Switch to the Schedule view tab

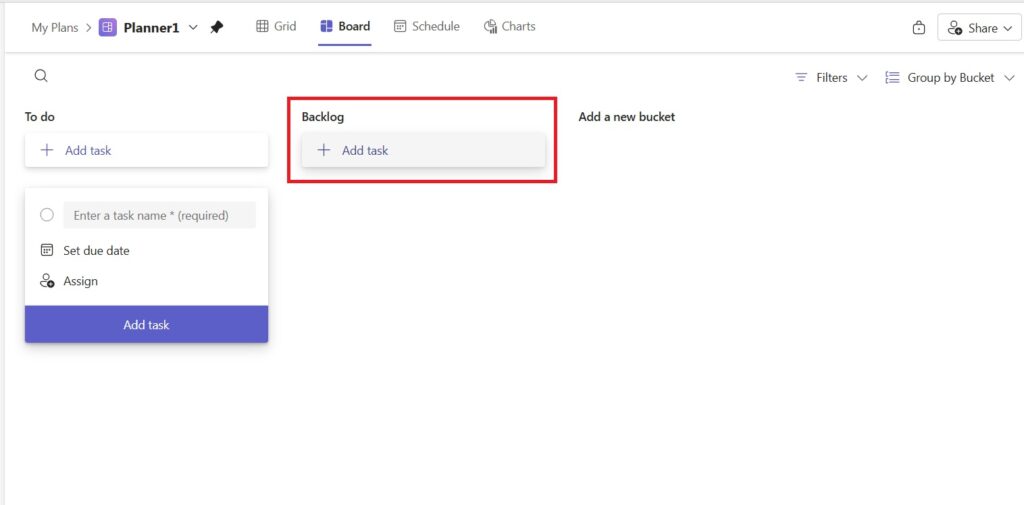(426, 26)
